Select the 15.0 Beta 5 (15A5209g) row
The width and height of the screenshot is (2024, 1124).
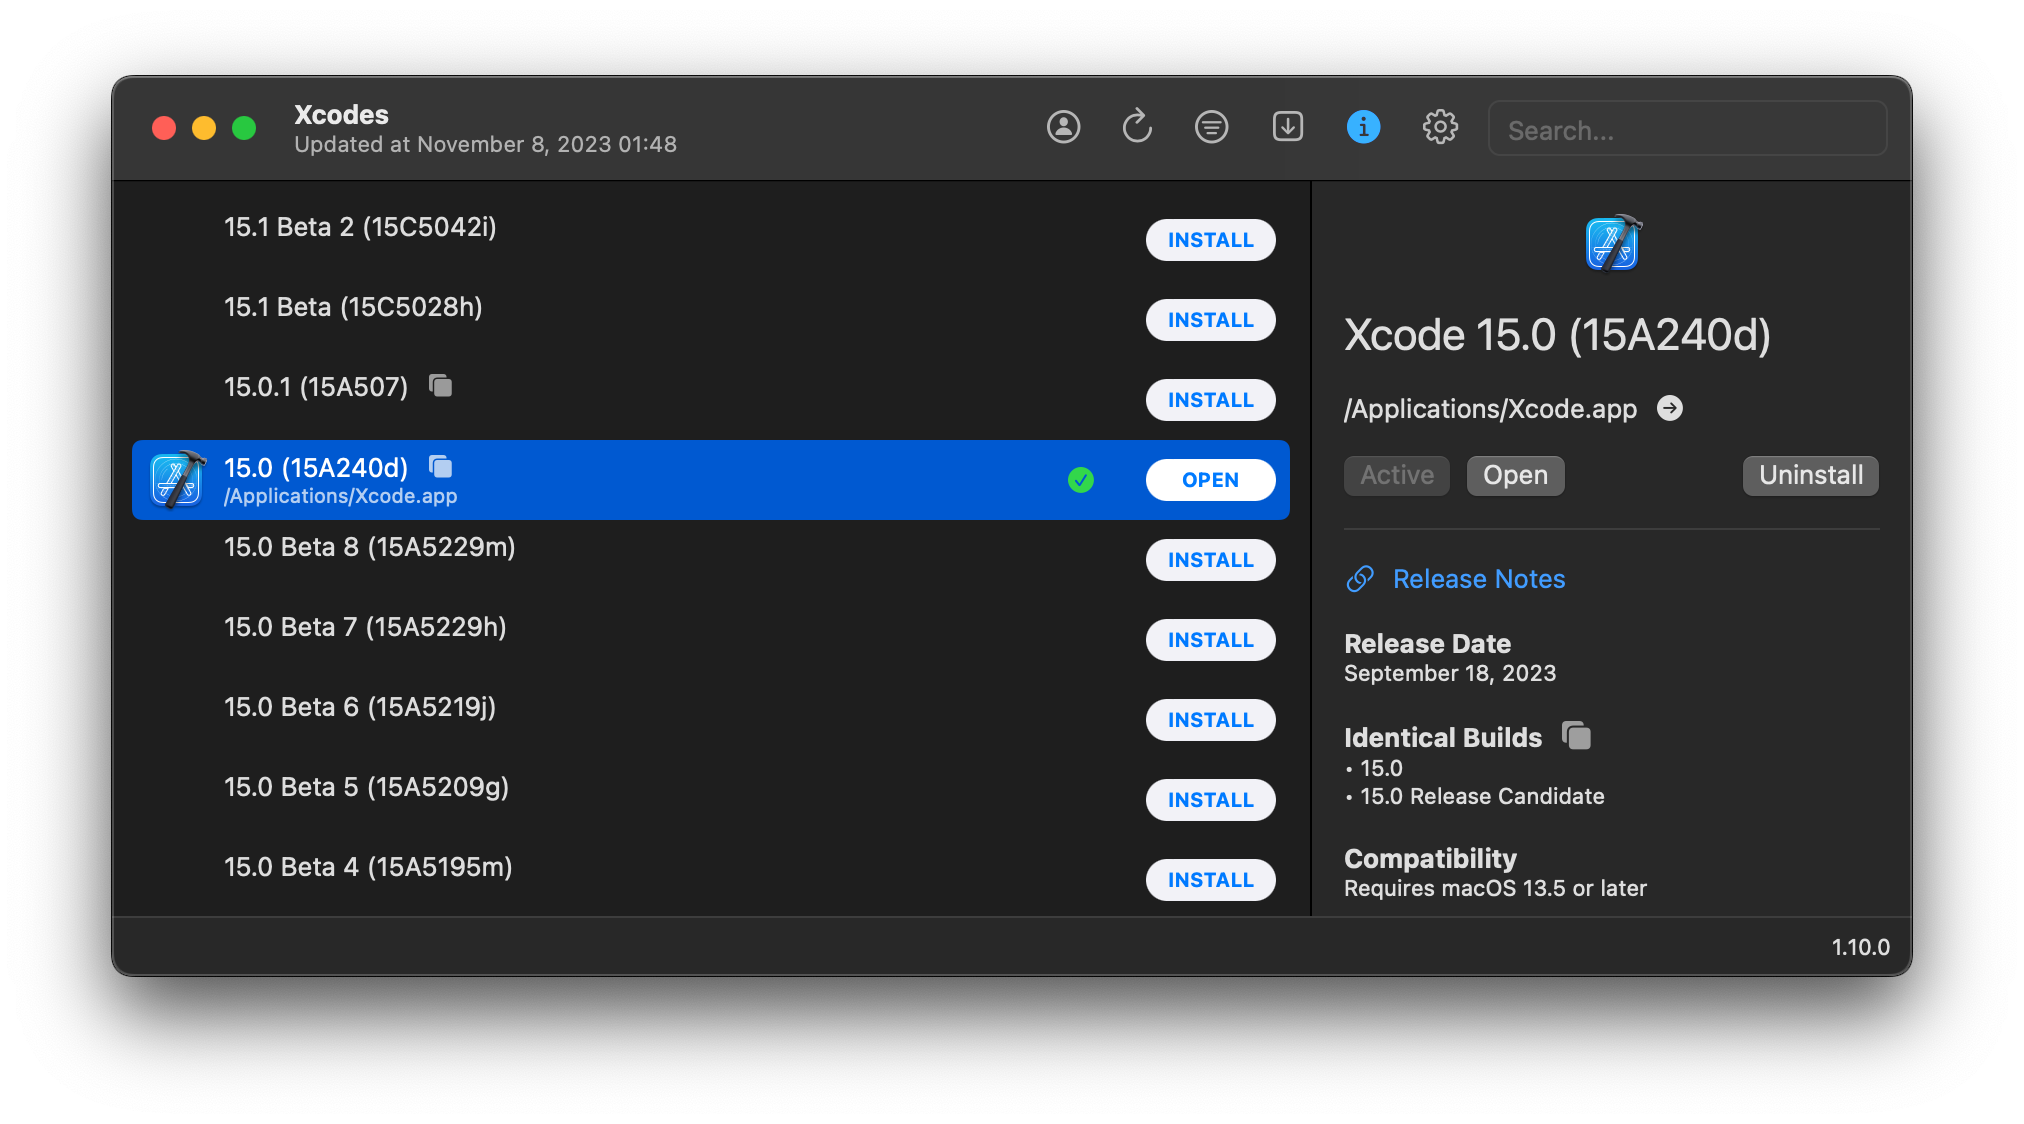coord(710,800)
